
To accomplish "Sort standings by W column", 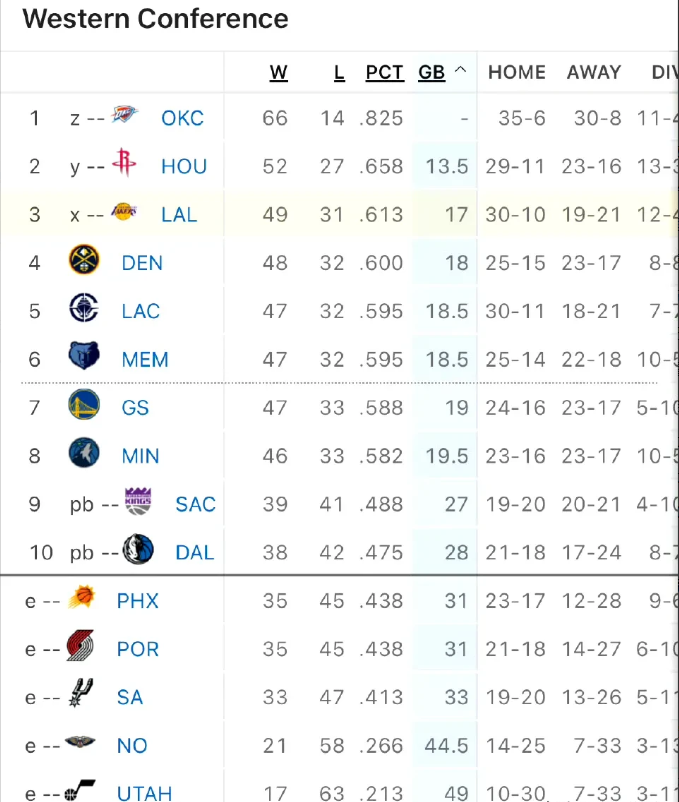I will coord(279,73).
